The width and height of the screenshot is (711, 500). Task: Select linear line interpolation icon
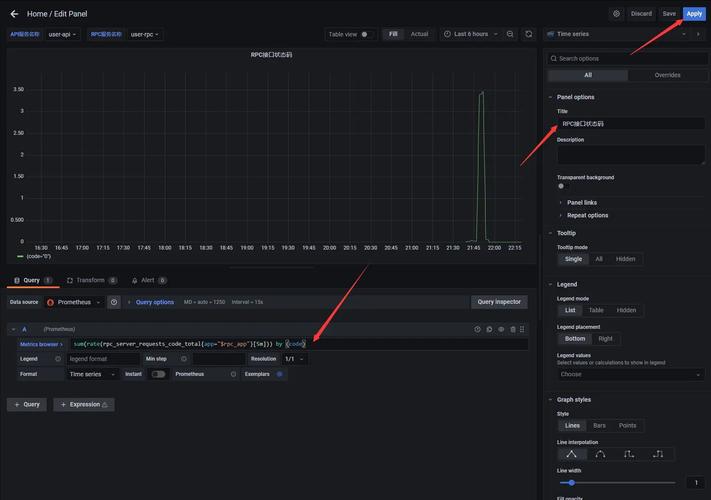click(571, 454)
